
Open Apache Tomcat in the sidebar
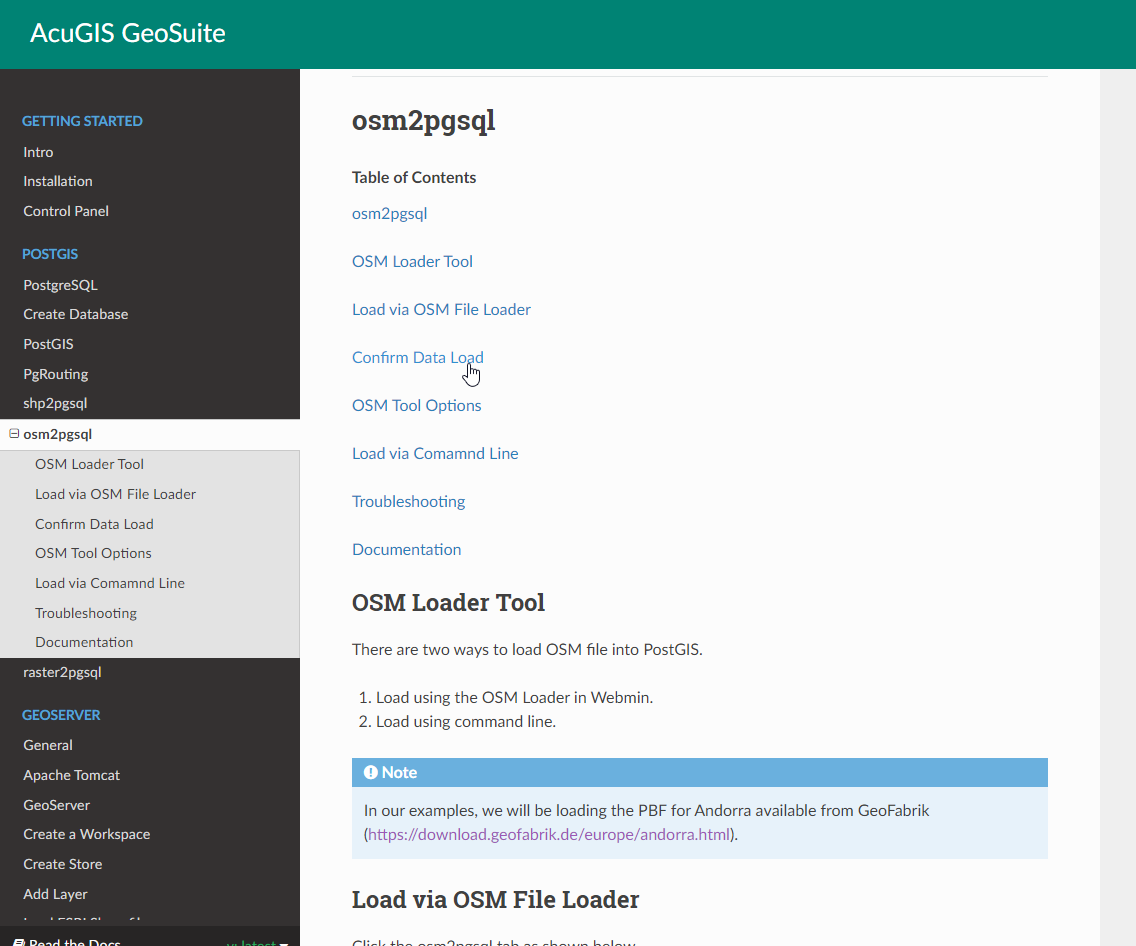(71, 775)
